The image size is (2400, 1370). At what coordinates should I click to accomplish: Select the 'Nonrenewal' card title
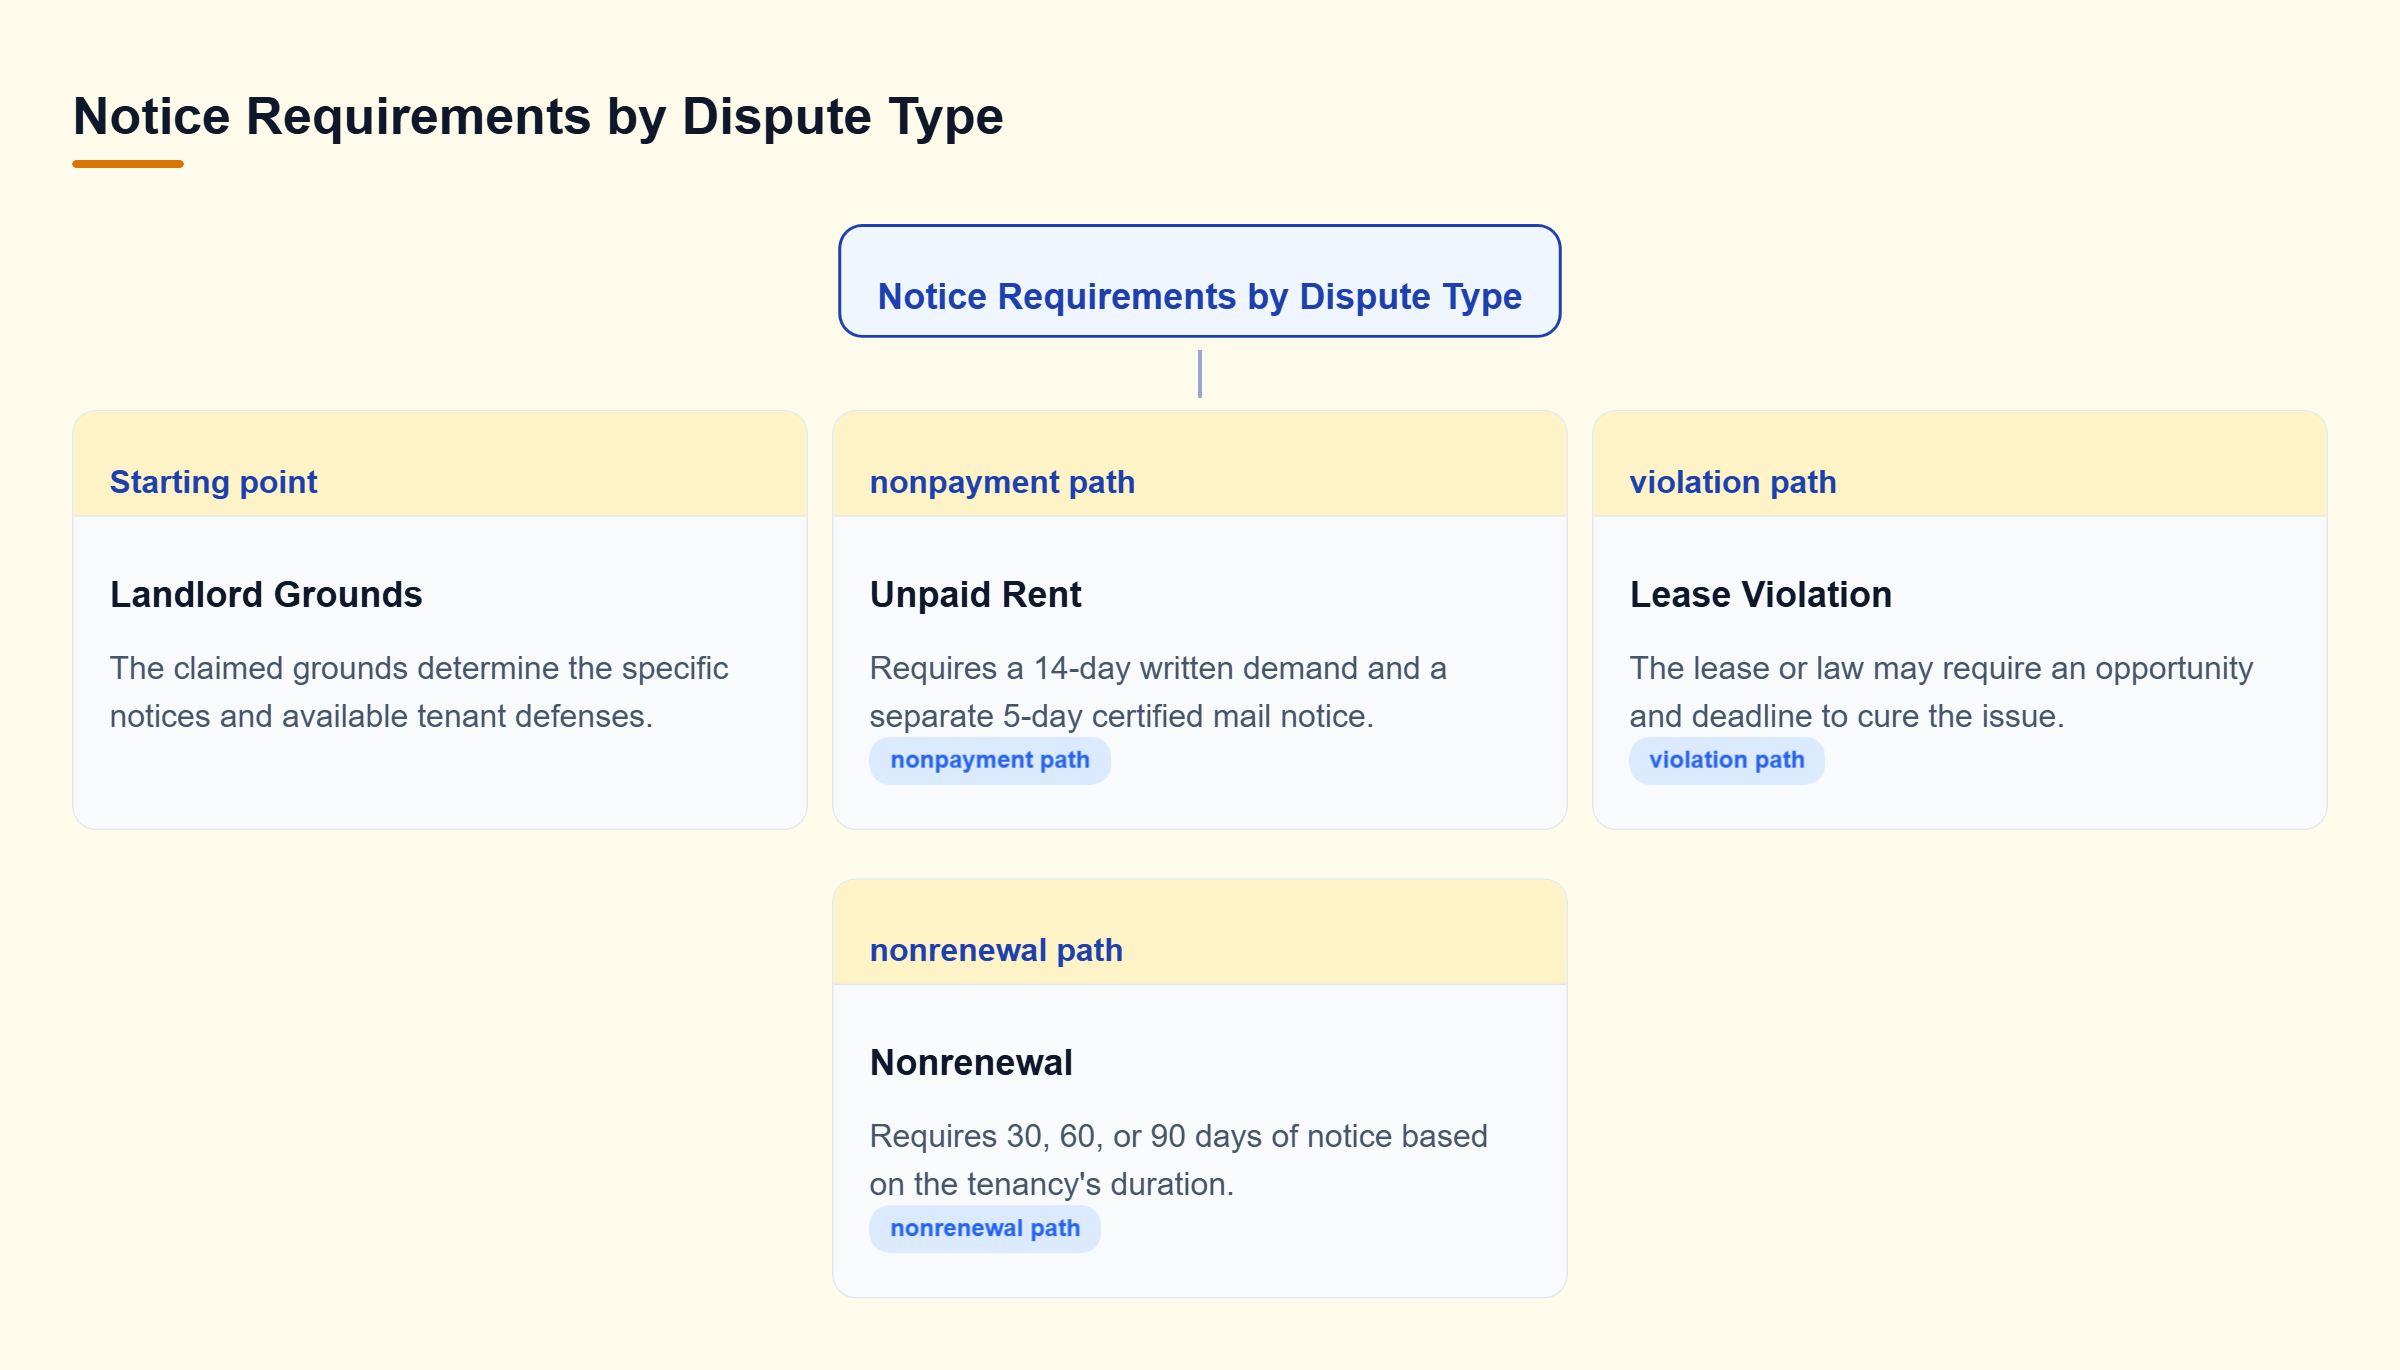(971, 1062)
